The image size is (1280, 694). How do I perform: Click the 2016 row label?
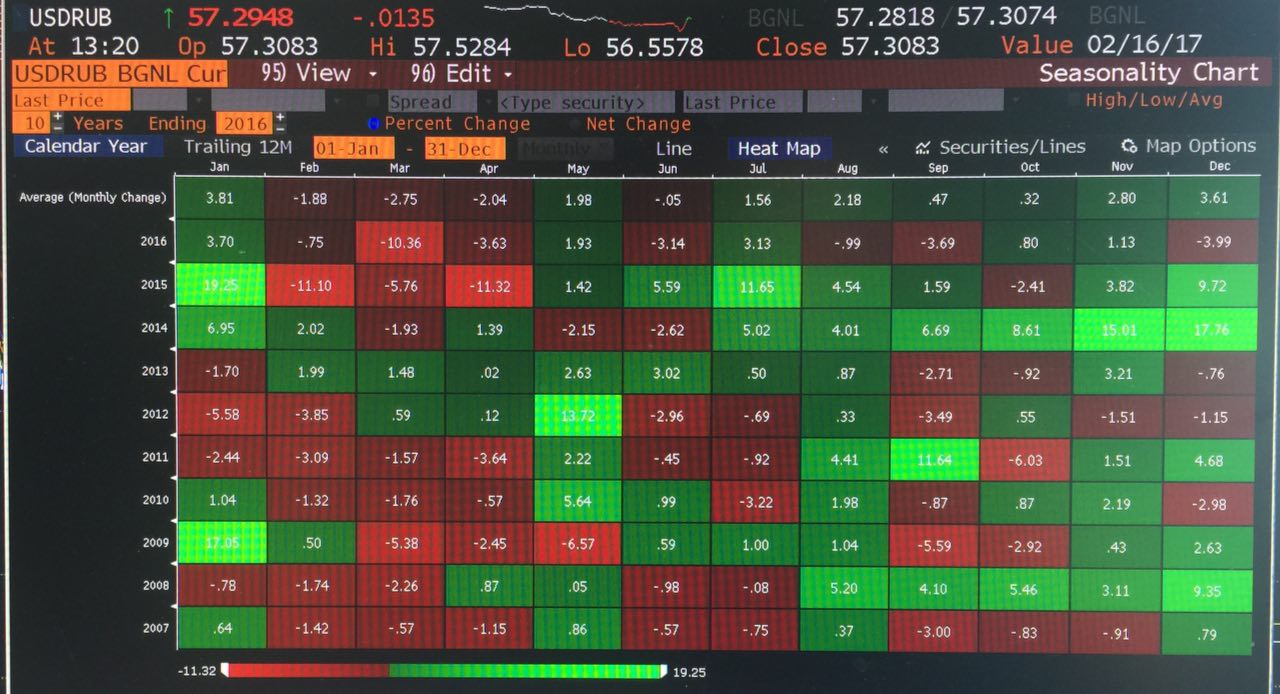pos(153,241)
